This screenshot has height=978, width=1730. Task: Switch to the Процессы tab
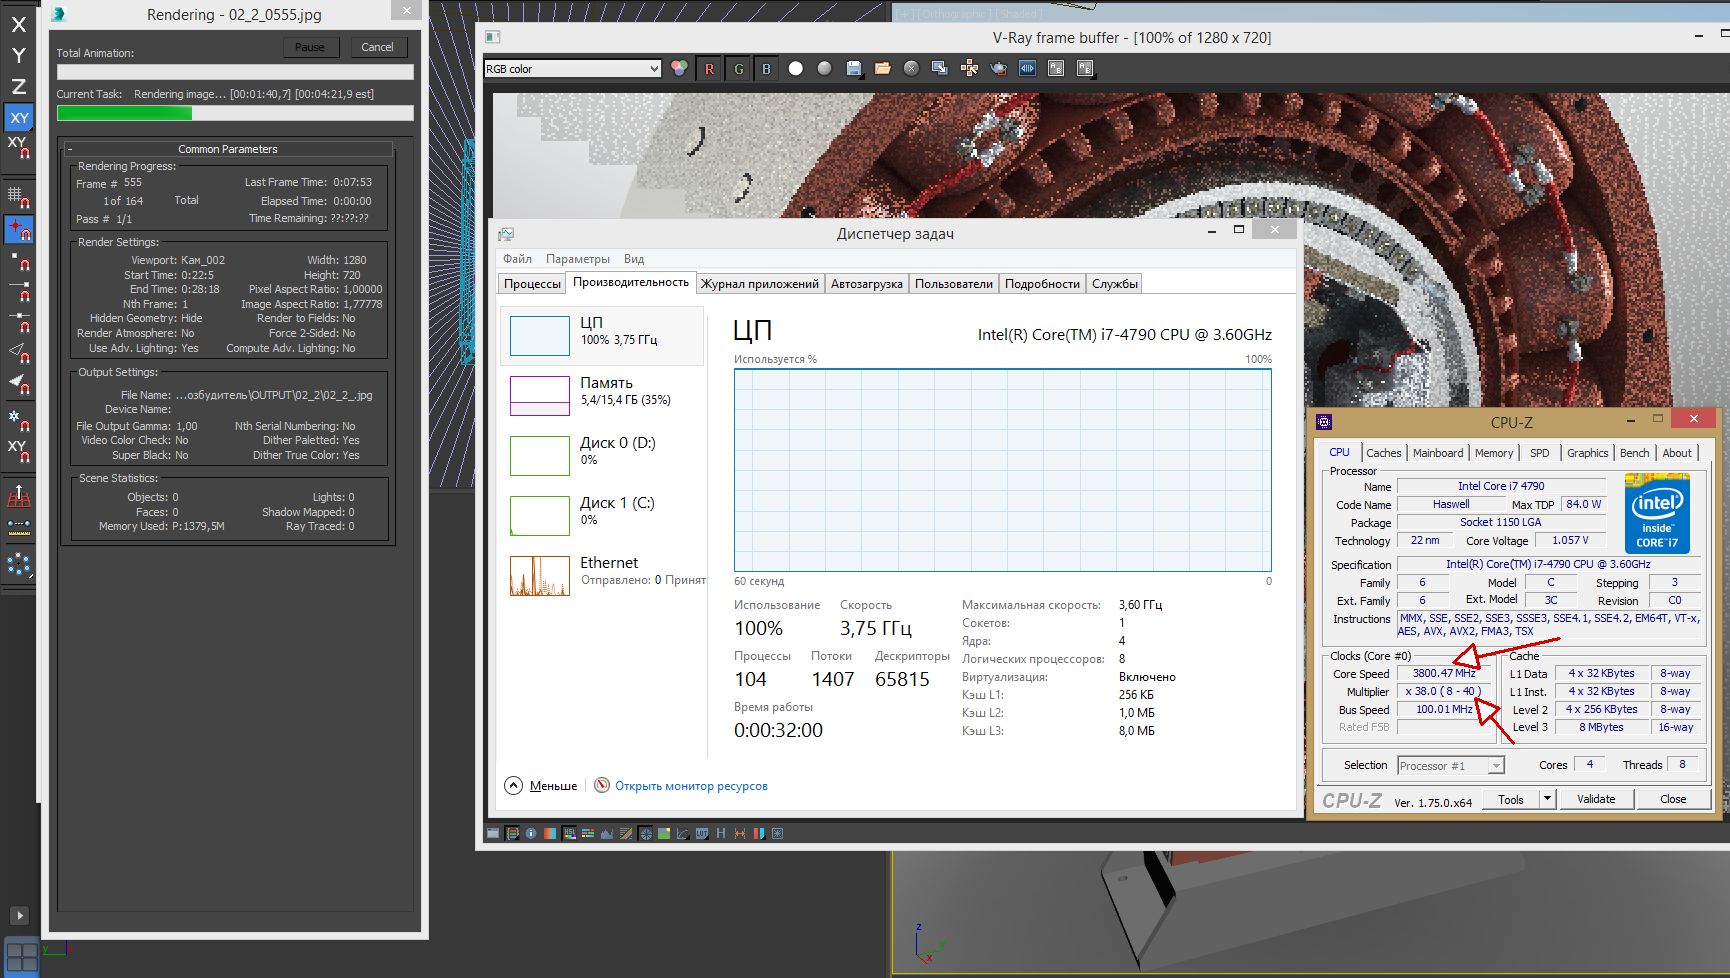532,284
